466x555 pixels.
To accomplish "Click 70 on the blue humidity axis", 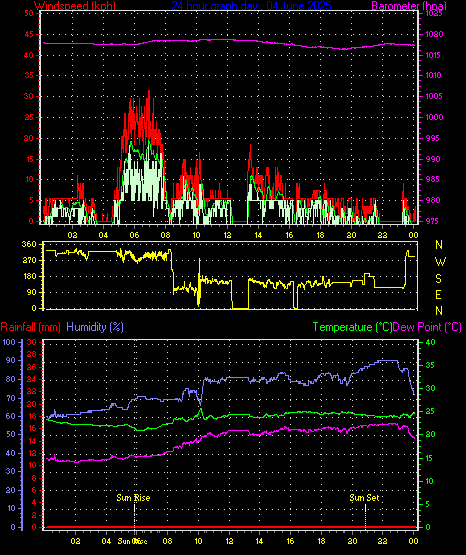I will click(x=11, y=398).
